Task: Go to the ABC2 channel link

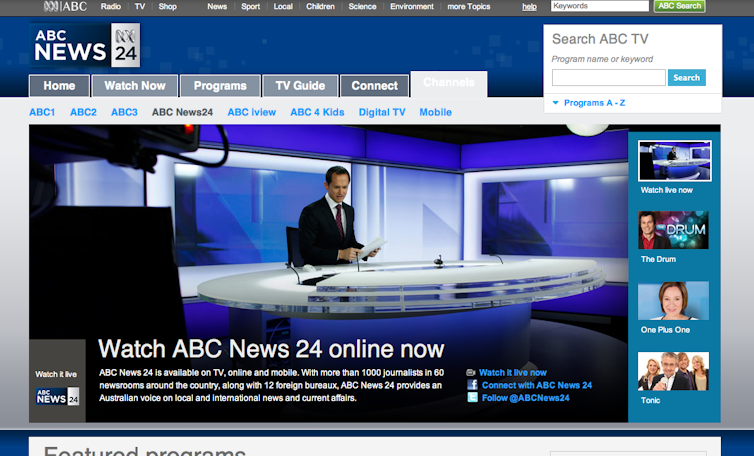Action: [x=83, y=112]
